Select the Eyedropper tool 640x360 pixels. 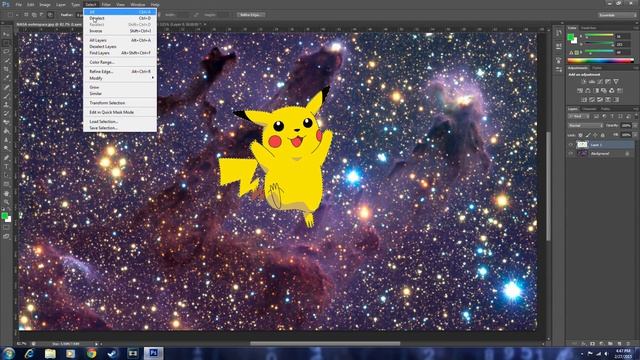[6, 78]
